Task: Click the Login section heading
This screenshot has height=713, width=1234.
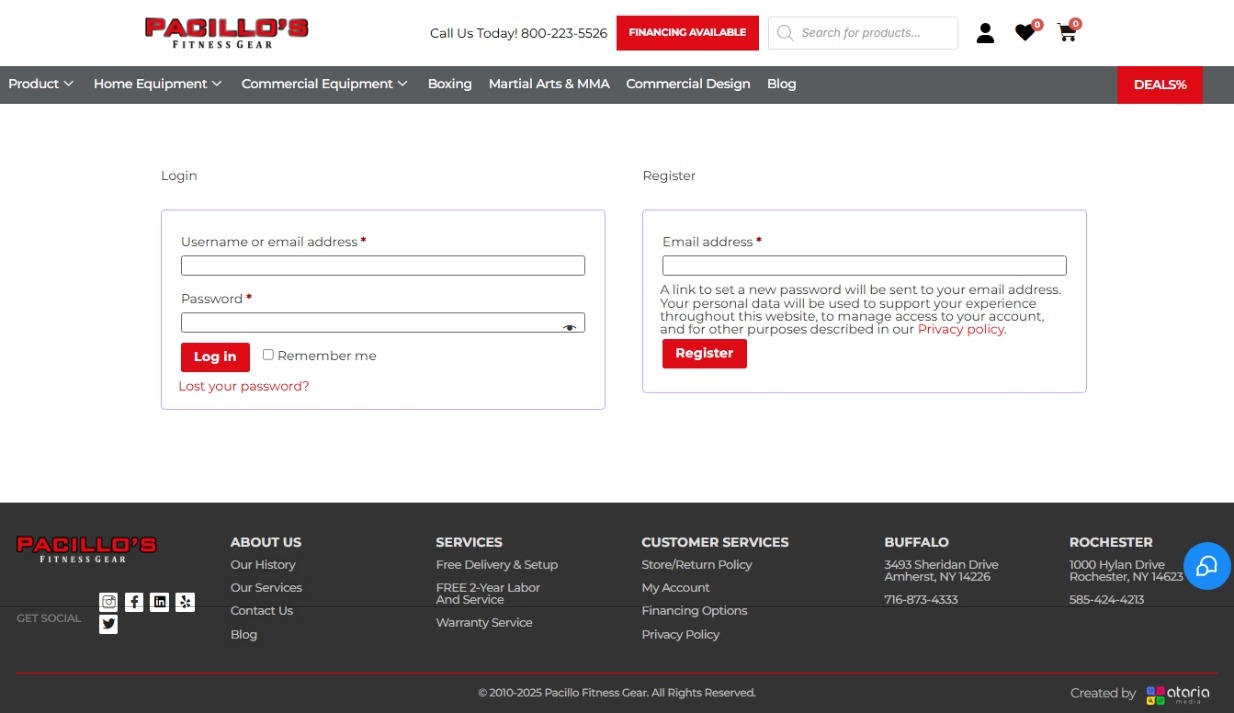Action: pyautogui.click(x=179, y=176)
